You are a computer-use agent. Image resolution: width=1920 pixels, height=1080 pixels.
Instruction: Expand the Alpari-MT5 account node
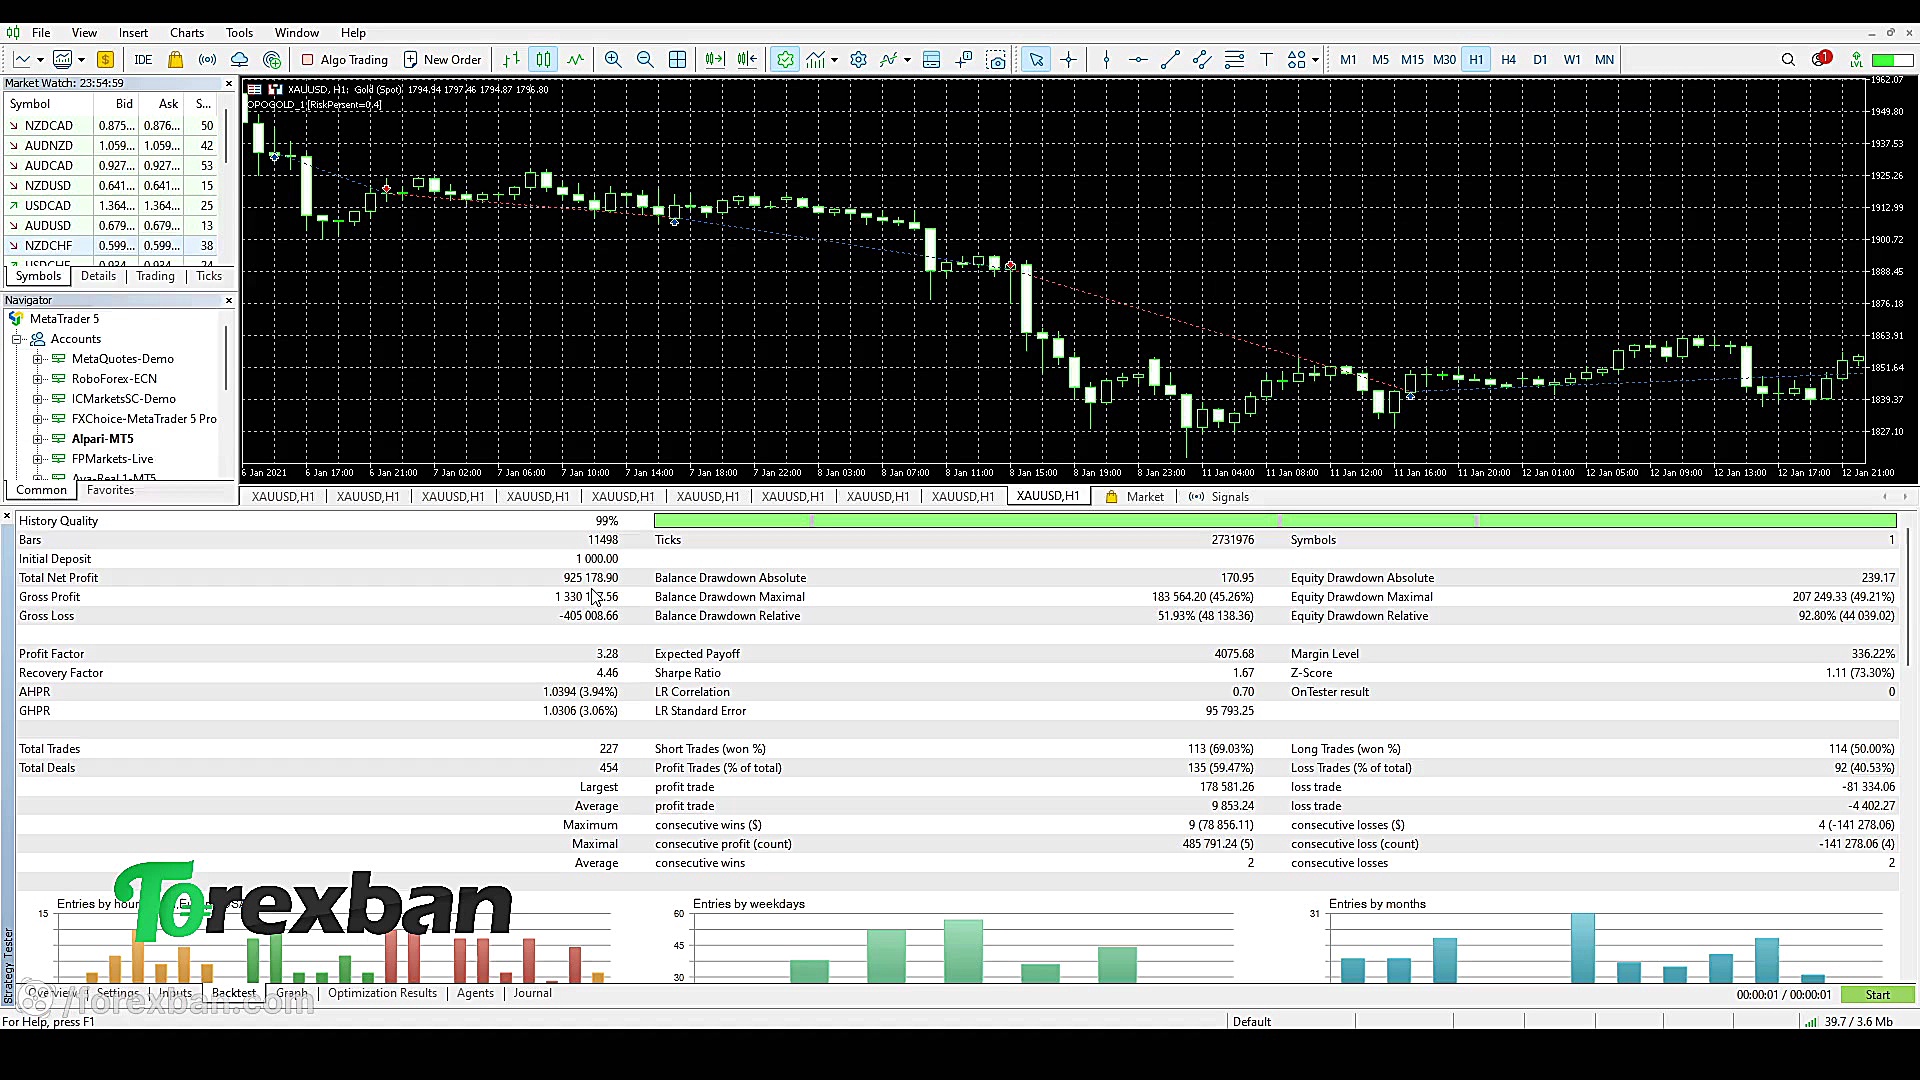point(38,439)
